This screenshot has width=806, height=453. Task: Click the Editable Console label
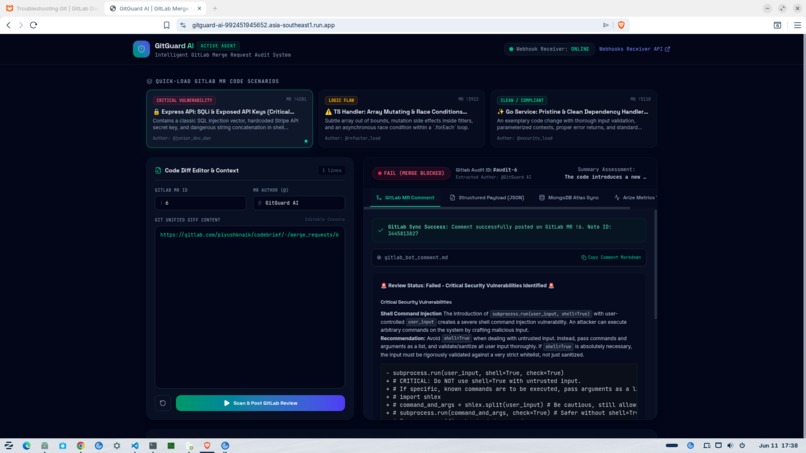324,220
